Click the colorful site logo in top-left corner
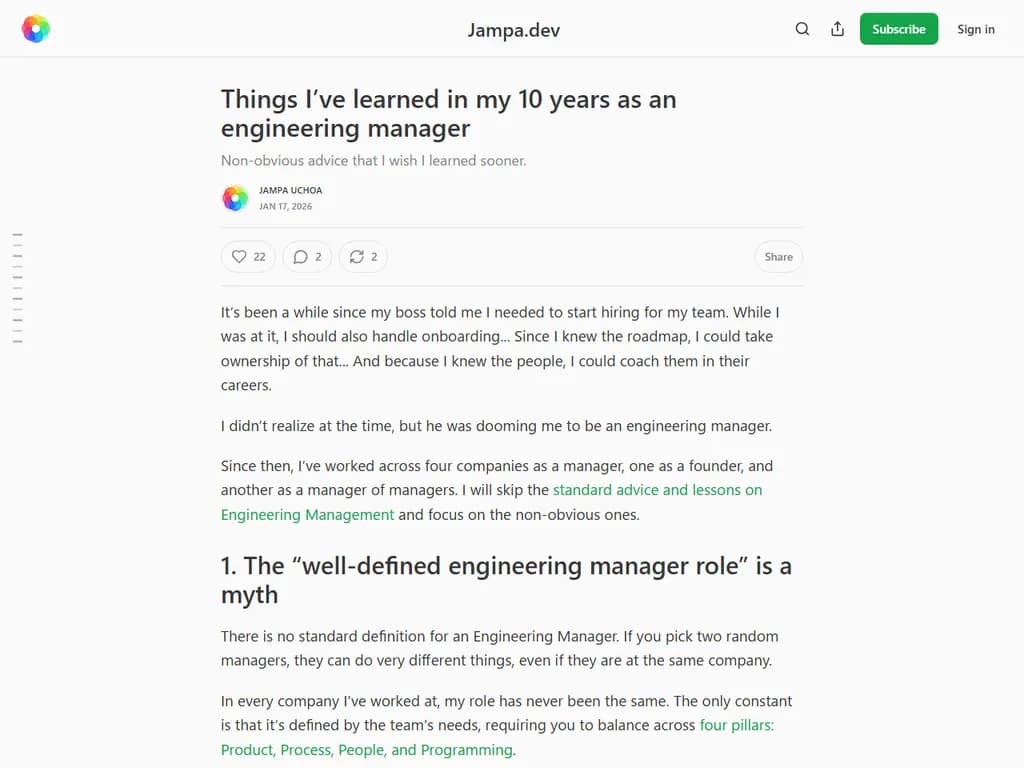Viewport: 1024px width, 768px height. tap(36, 28)
